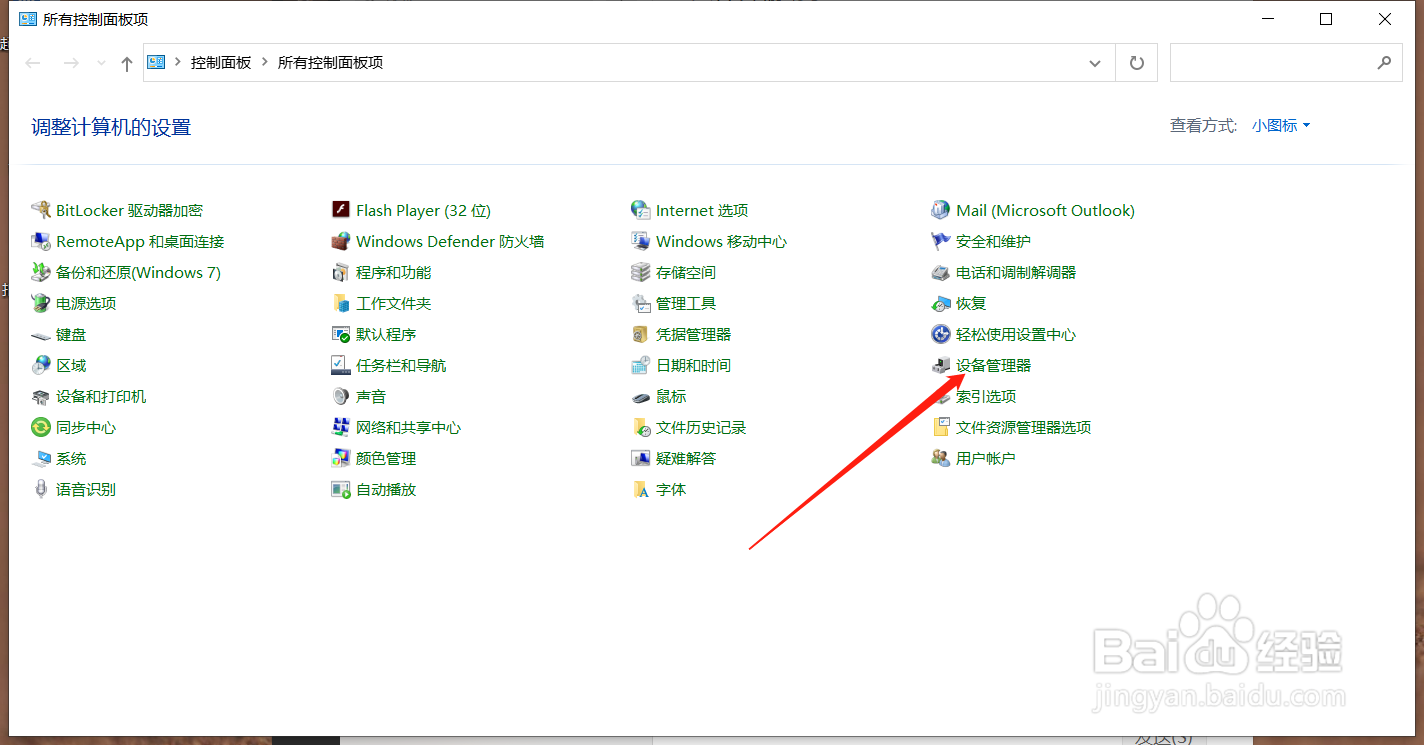Click the 区域 globe icon
This screenshot has height=745, width=1424.
[41, 365]
